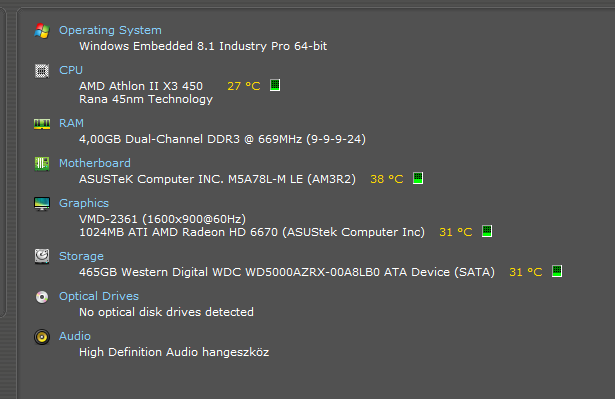Click the Radeon HD 6670 temperature status icon
This screenshot has height=399, width=615.
coord(487,231)
